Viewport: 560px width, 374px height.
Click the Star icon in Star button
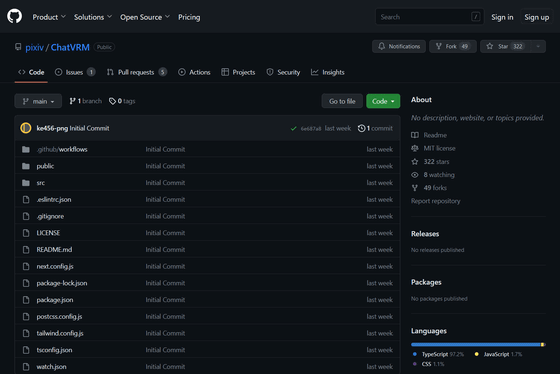point(490,46)
